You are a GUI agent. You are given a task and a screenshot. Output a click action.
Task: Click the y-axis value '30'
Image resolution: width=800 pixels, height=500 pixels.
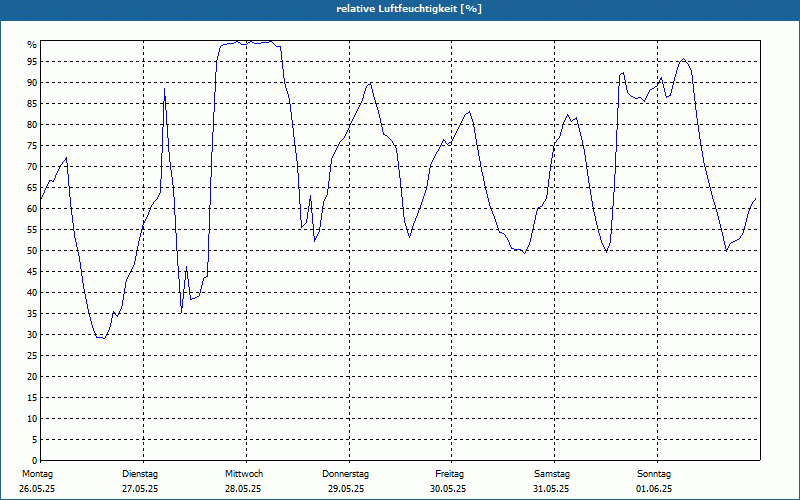[x=32, y=335]
